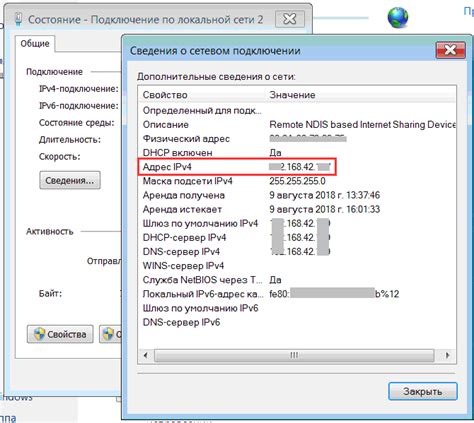This screenshot has height=423, width=474.
Task: Click the connection icon in status title bar
Action: click(19, 19)
